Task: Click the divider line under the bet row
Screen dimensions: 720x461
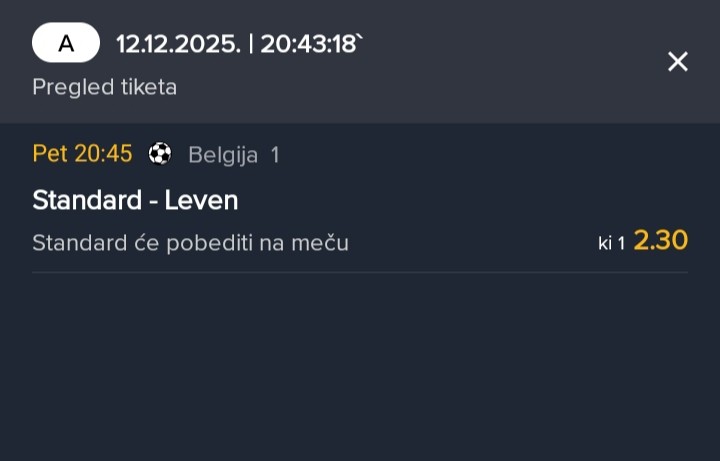Action: pyautogui.click(x=360, y=272)
